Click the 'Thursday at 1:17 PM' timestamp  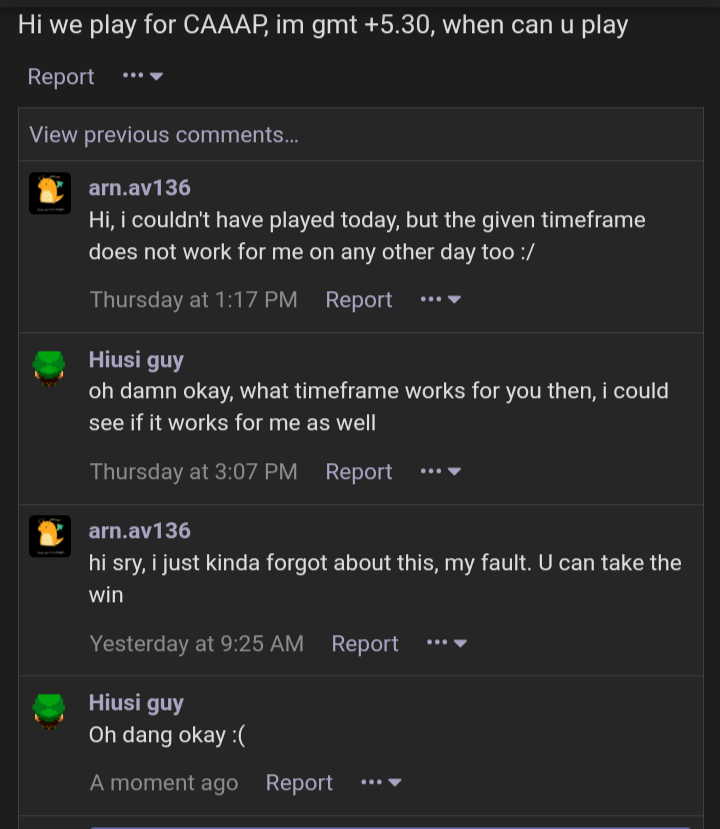(193, 300)
